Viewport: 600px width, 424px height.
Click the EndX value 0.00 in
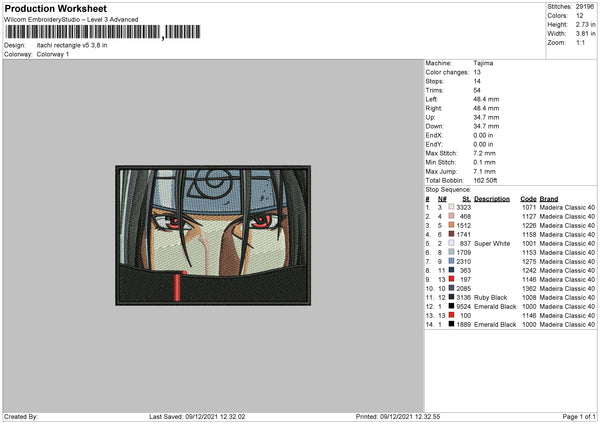coord(483,135)
